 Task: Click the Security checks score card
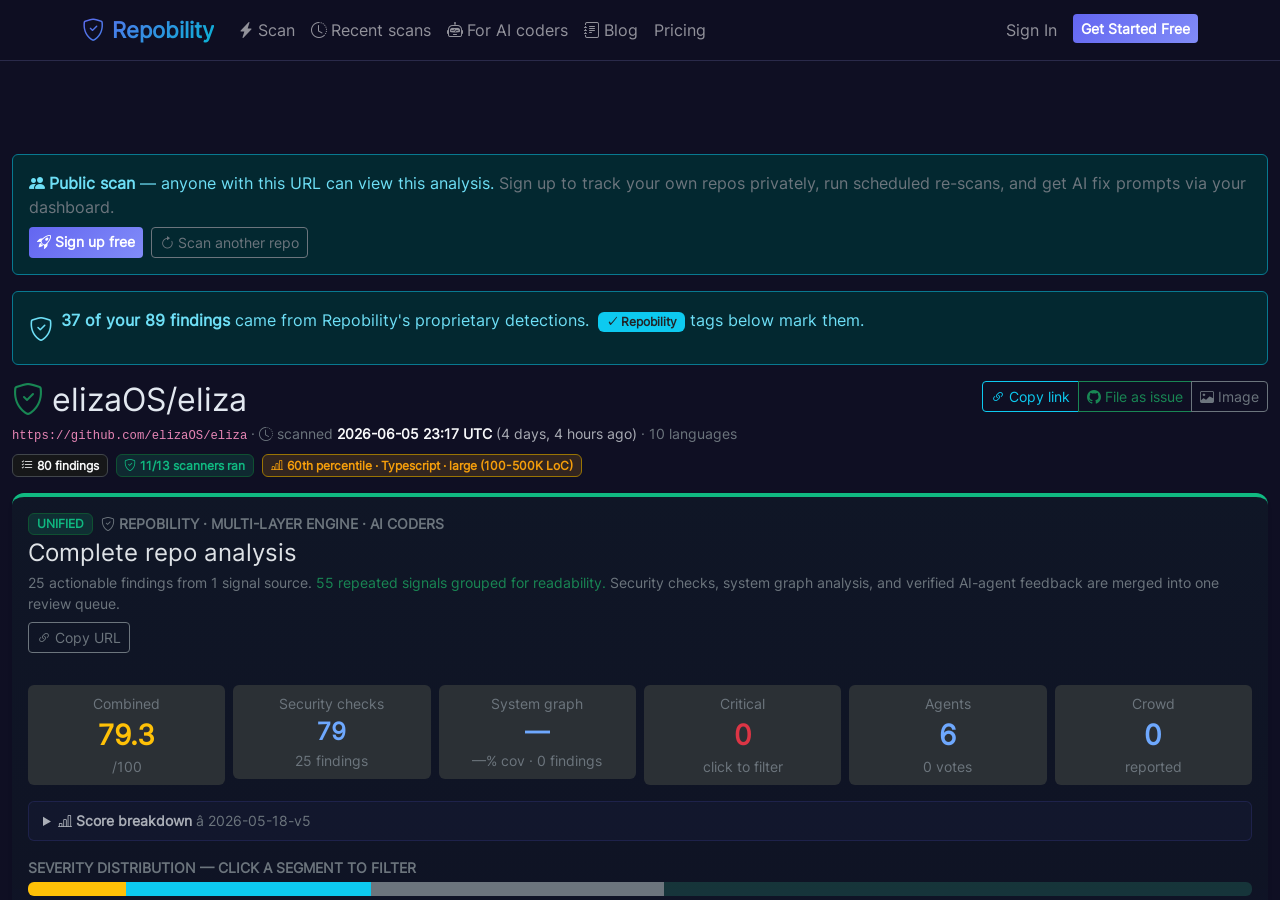click(332, 732)
